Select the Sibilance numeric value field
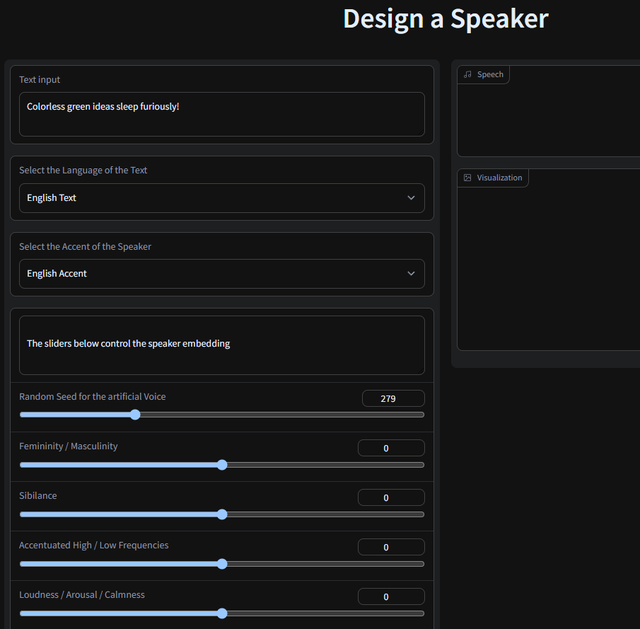640x629 pixels. (391, 497)
